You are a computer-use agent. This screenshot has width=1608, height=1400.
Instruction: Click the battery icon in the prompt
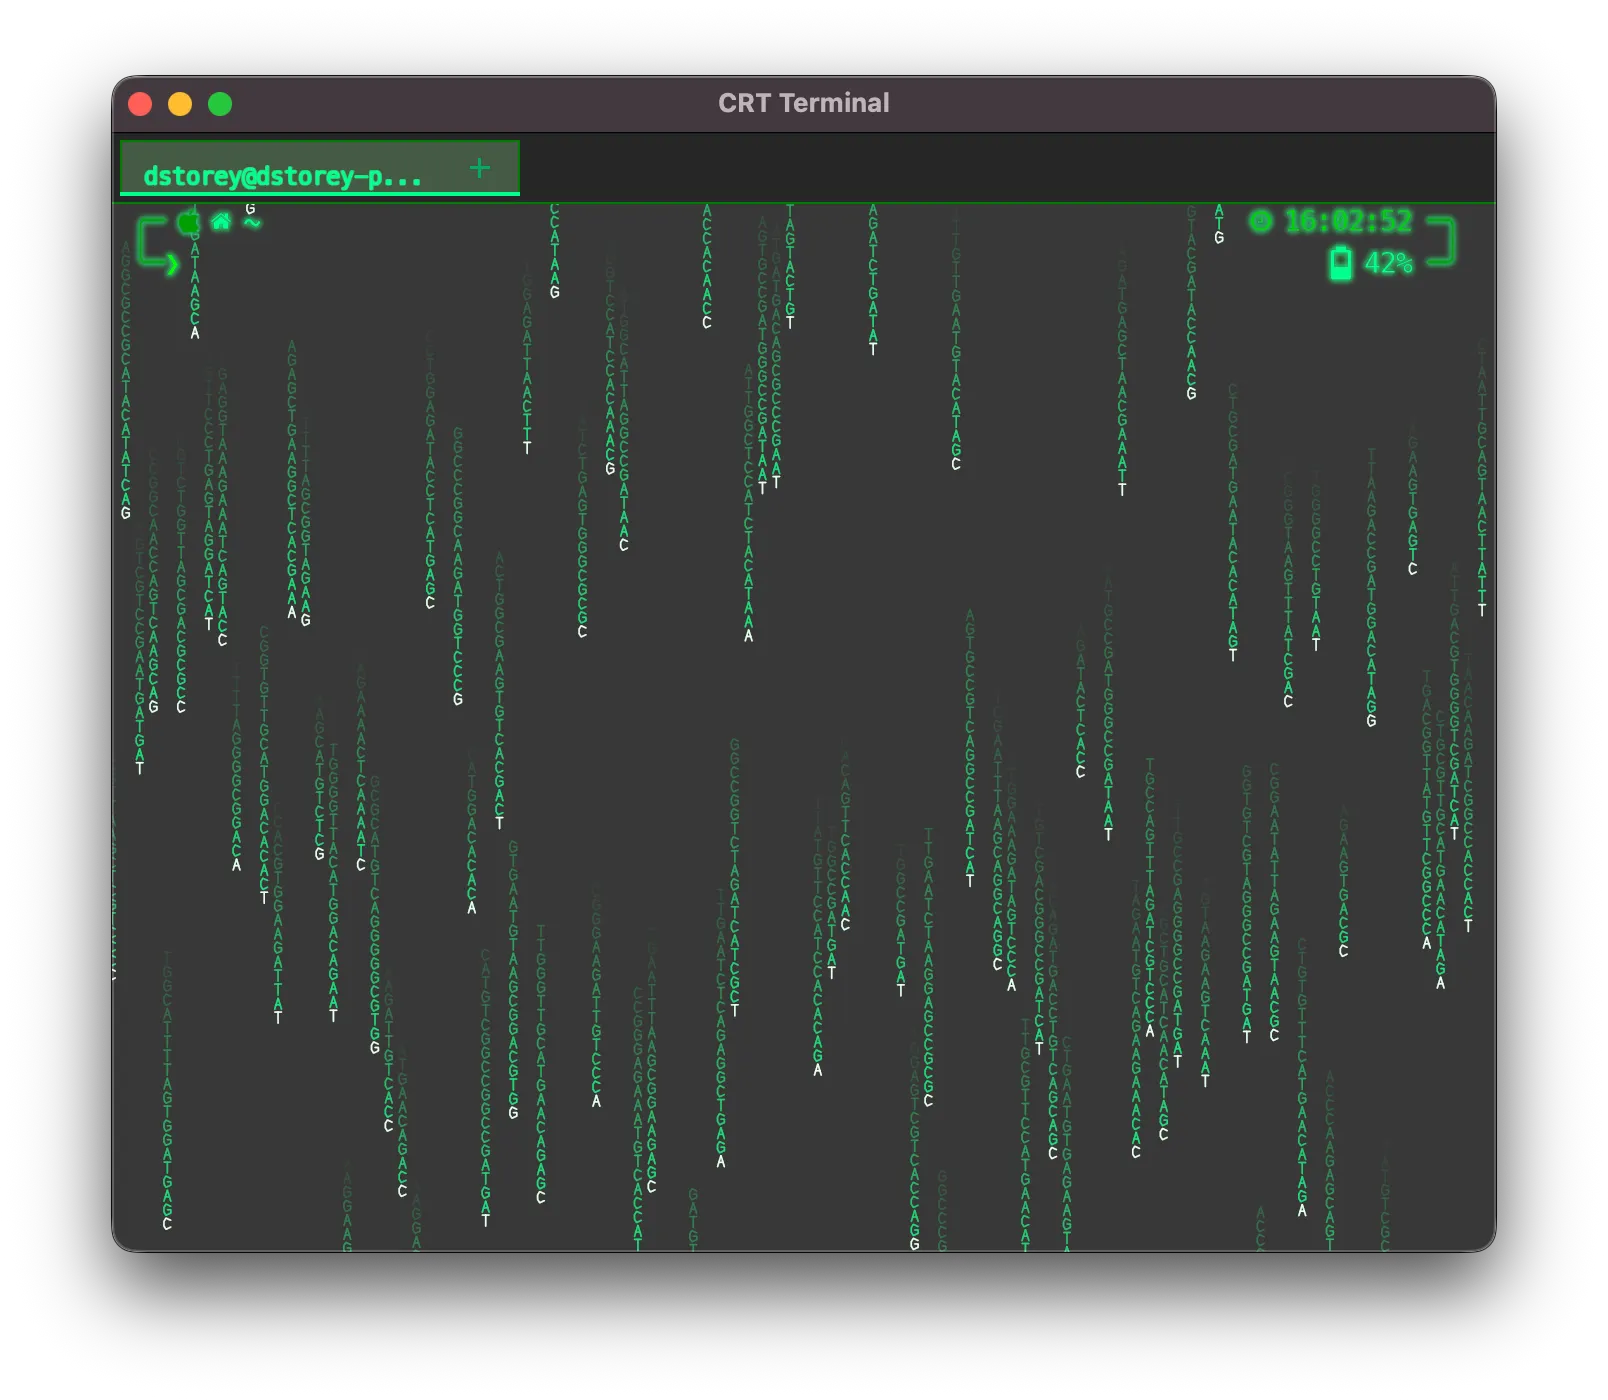[1340, 263]
